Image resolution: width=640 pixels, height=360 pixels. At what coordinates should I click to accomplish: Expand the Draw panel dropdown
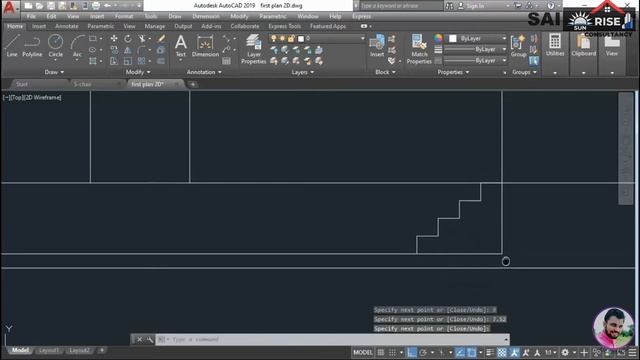54,72
